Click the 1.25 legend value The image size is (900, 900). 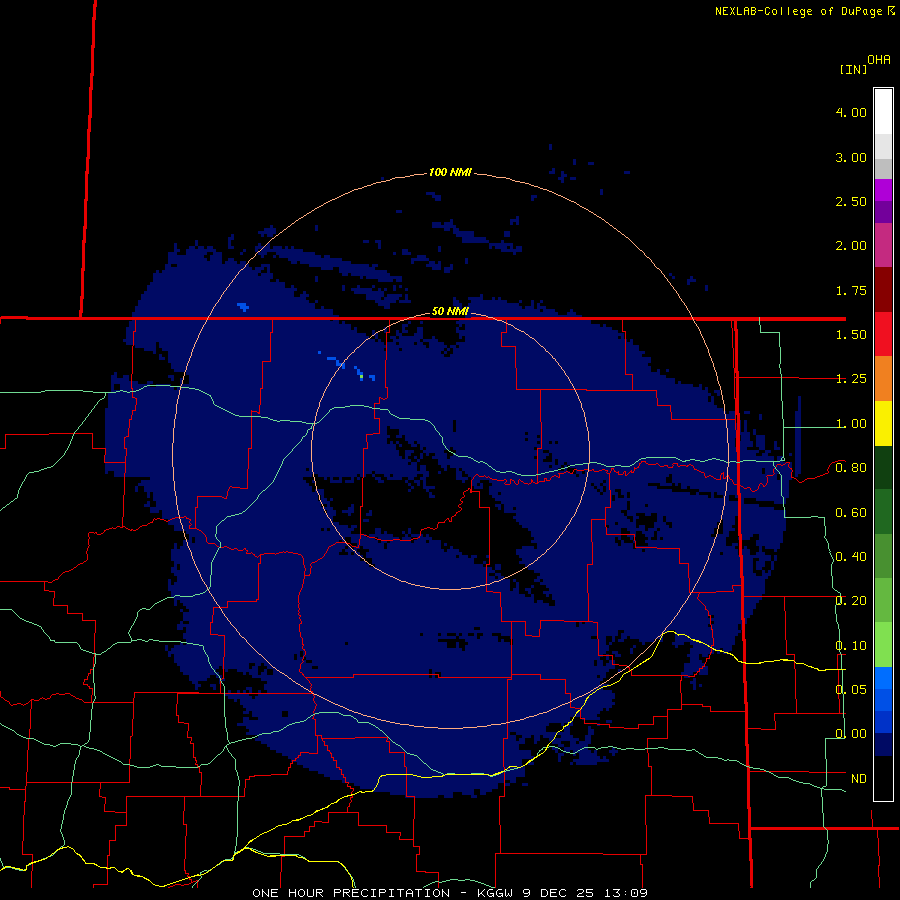[851, 379]
